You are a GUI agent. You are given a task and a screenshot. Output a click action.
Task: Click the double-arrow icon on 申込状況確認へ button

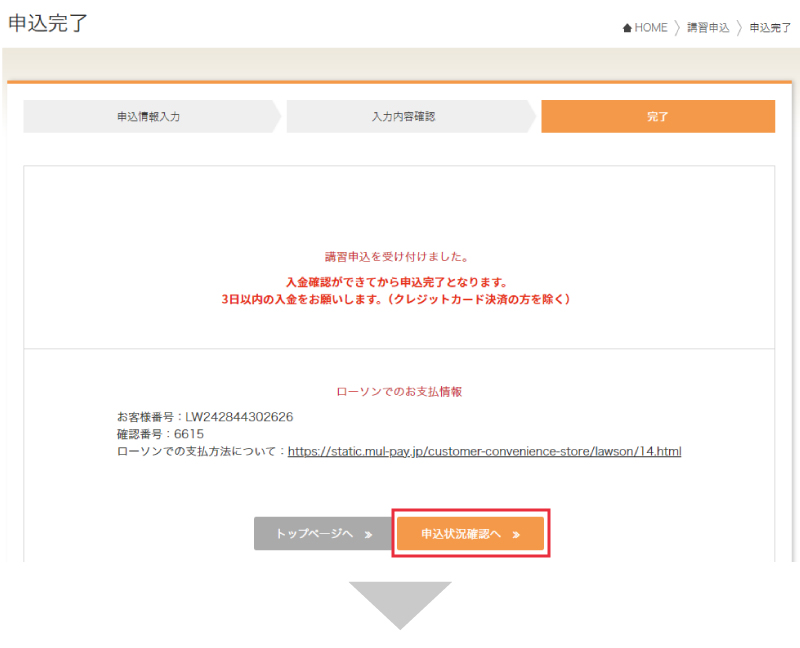[516, 534]
